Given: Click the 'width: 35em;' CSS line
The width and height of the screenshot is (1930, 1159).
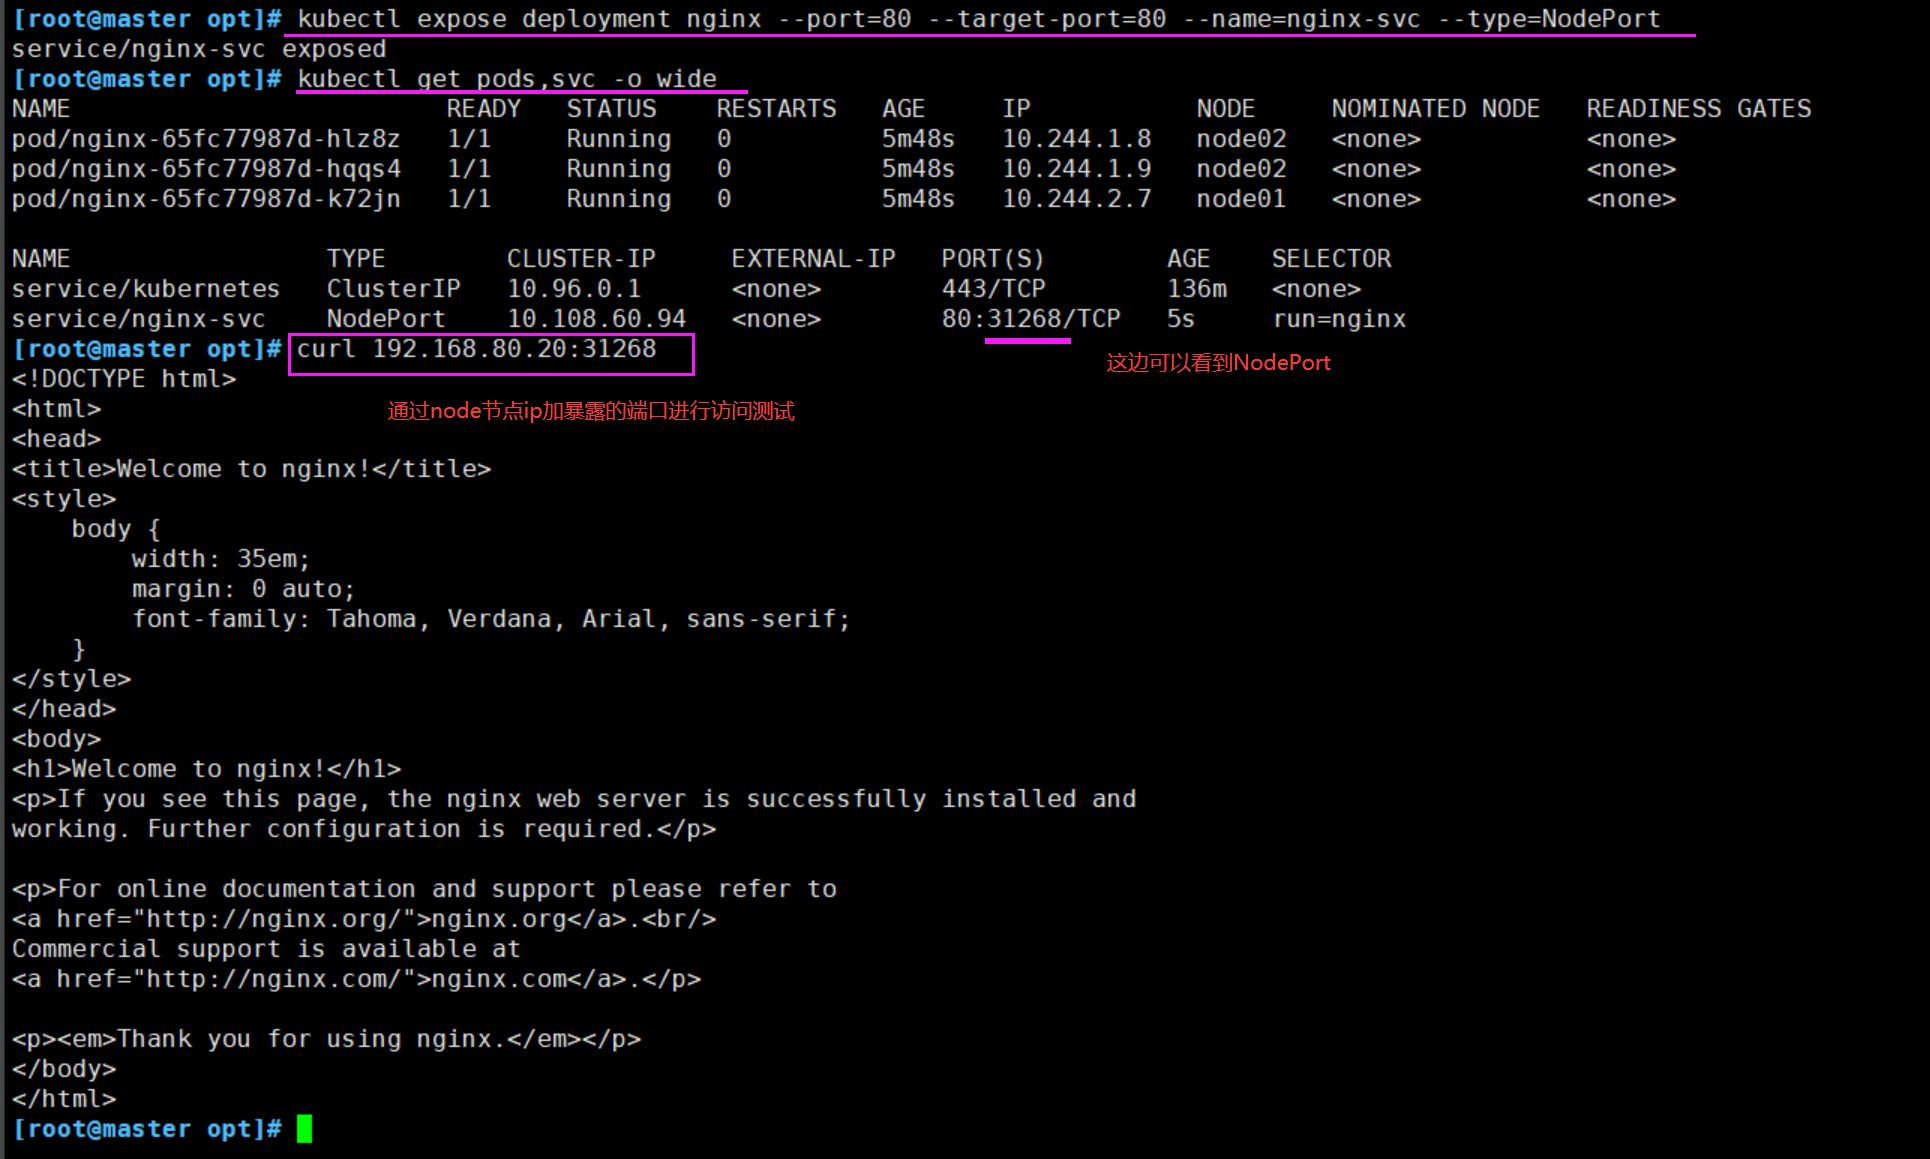Looking at the screenshot, I should tap(221, 559).
